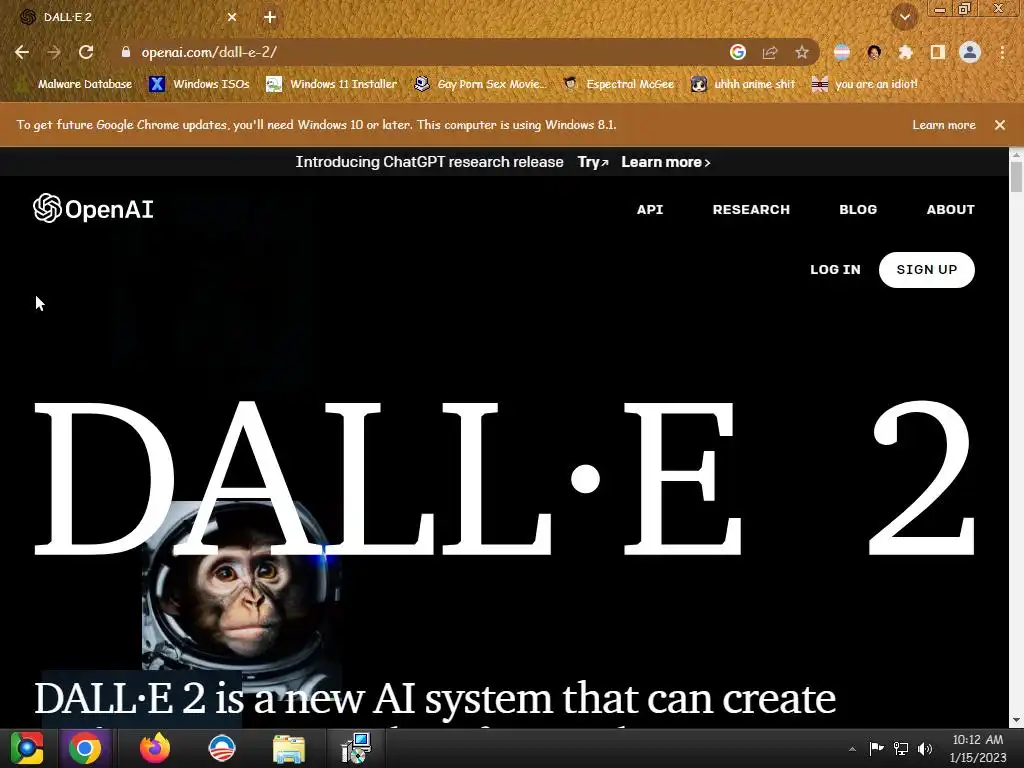The image size is (1024, 768).
Task: Open Chrome three-dot menu
Action: [x=1002, y=52]
